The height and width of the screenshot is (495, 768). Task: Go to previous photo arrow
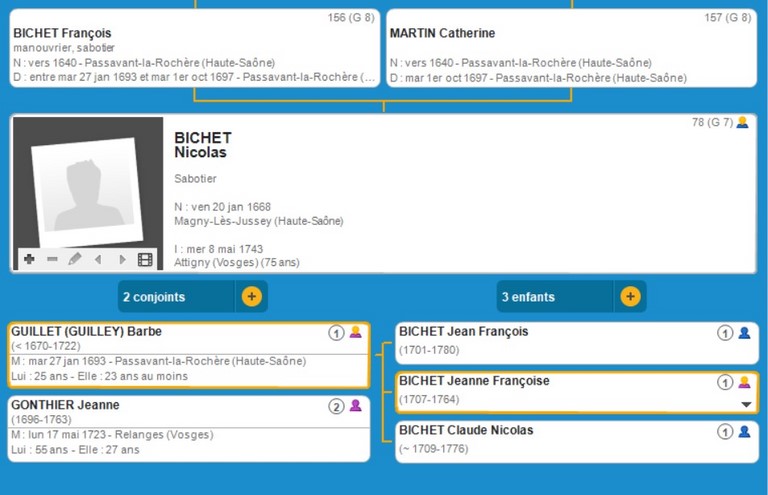point(98,259)
